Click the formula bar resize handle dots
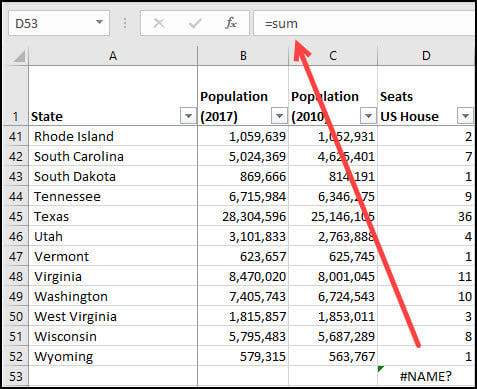 (125, 23)
